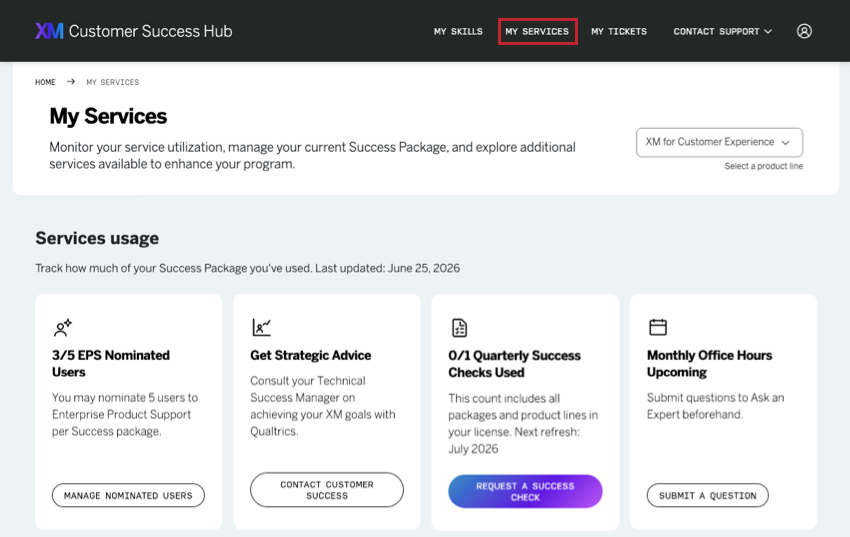
Task: Click the 'Next refresh: July 2026' text
Action: click(x=513, y=441)
